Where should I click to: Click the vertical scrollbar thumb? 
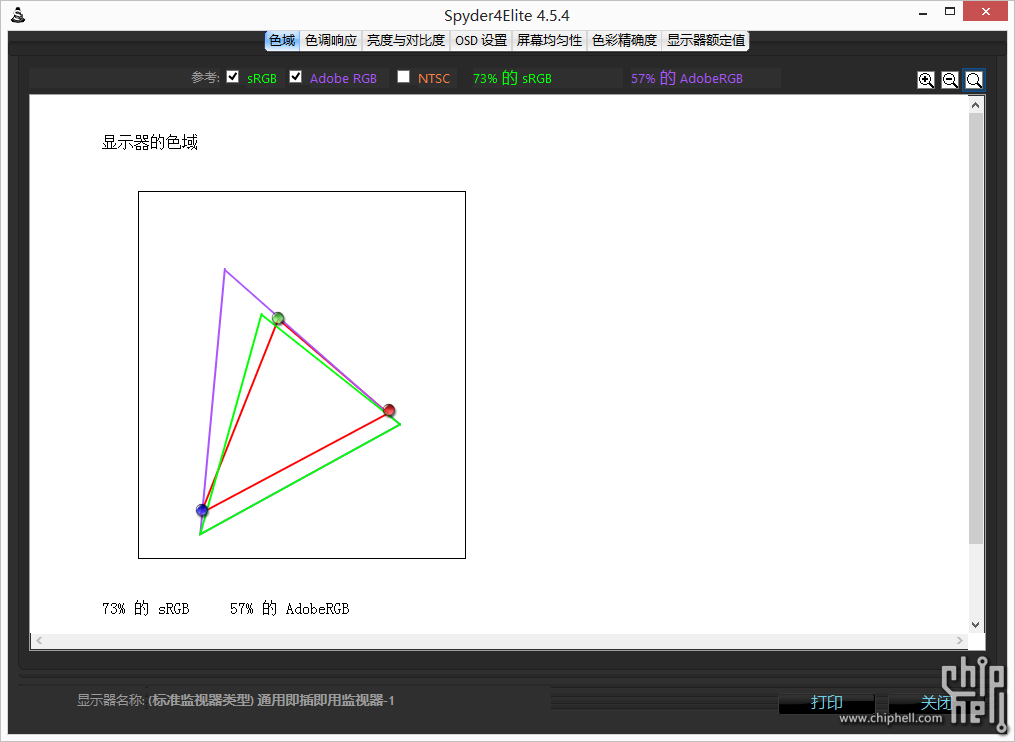pos(976,328)
